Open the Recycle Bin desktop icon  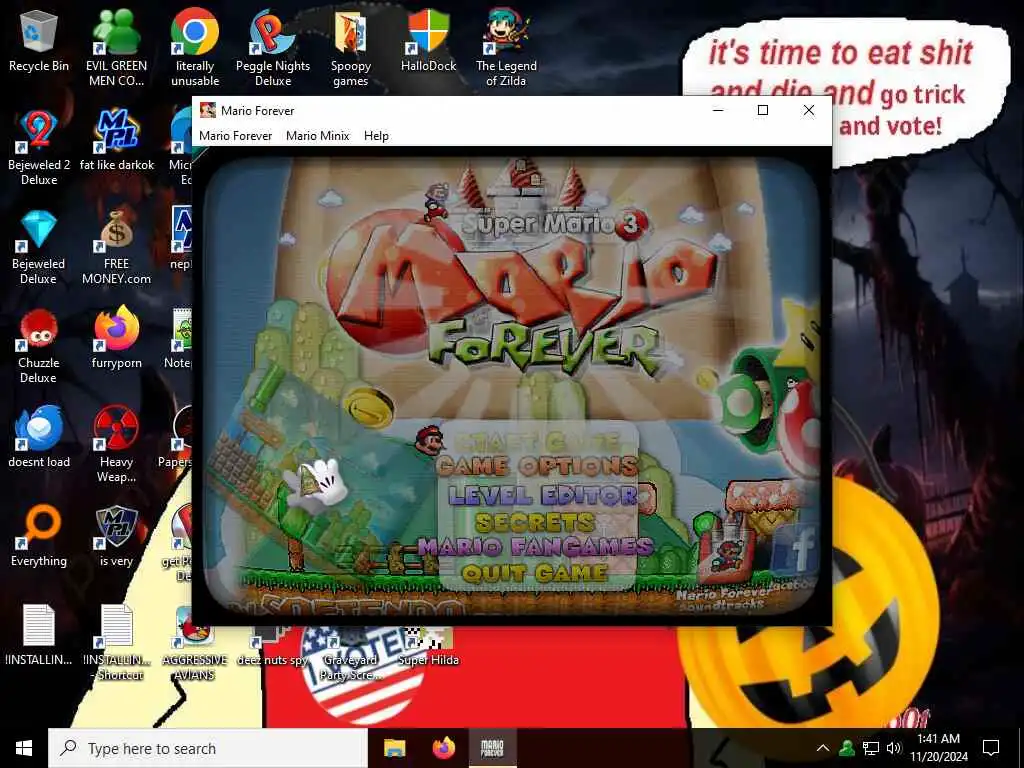click(x=39, y=42)
